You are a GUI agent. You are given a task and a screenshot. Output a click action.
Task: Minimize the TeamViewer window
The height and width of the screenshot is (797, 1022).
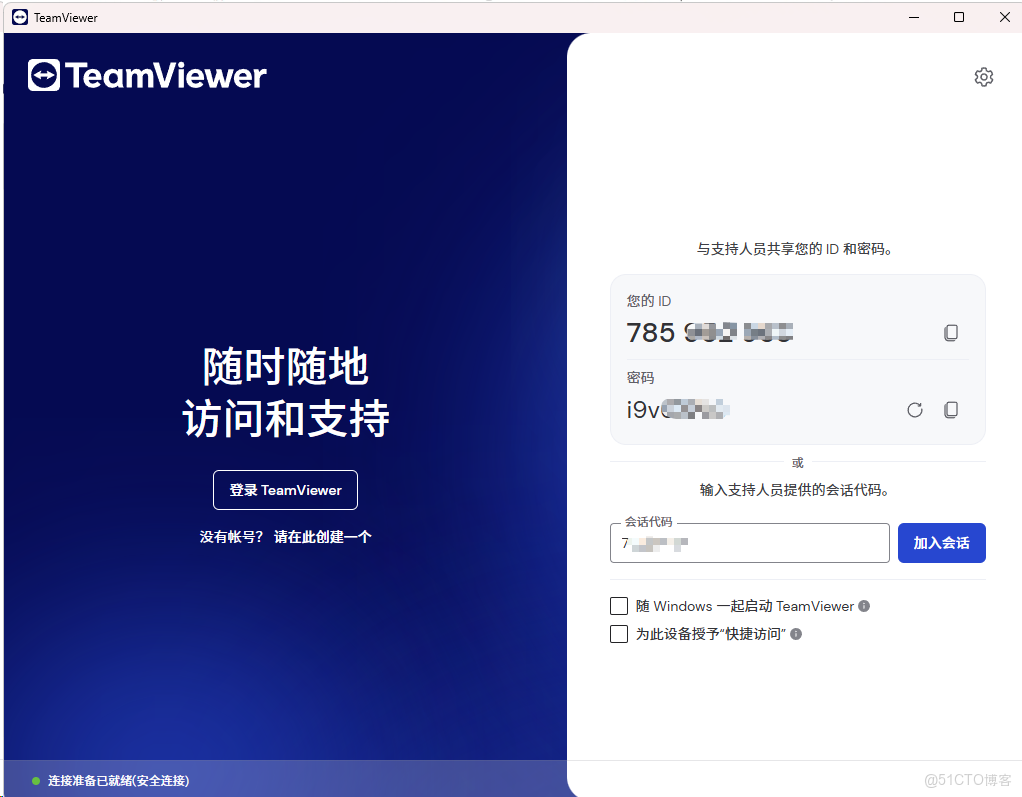914,17
